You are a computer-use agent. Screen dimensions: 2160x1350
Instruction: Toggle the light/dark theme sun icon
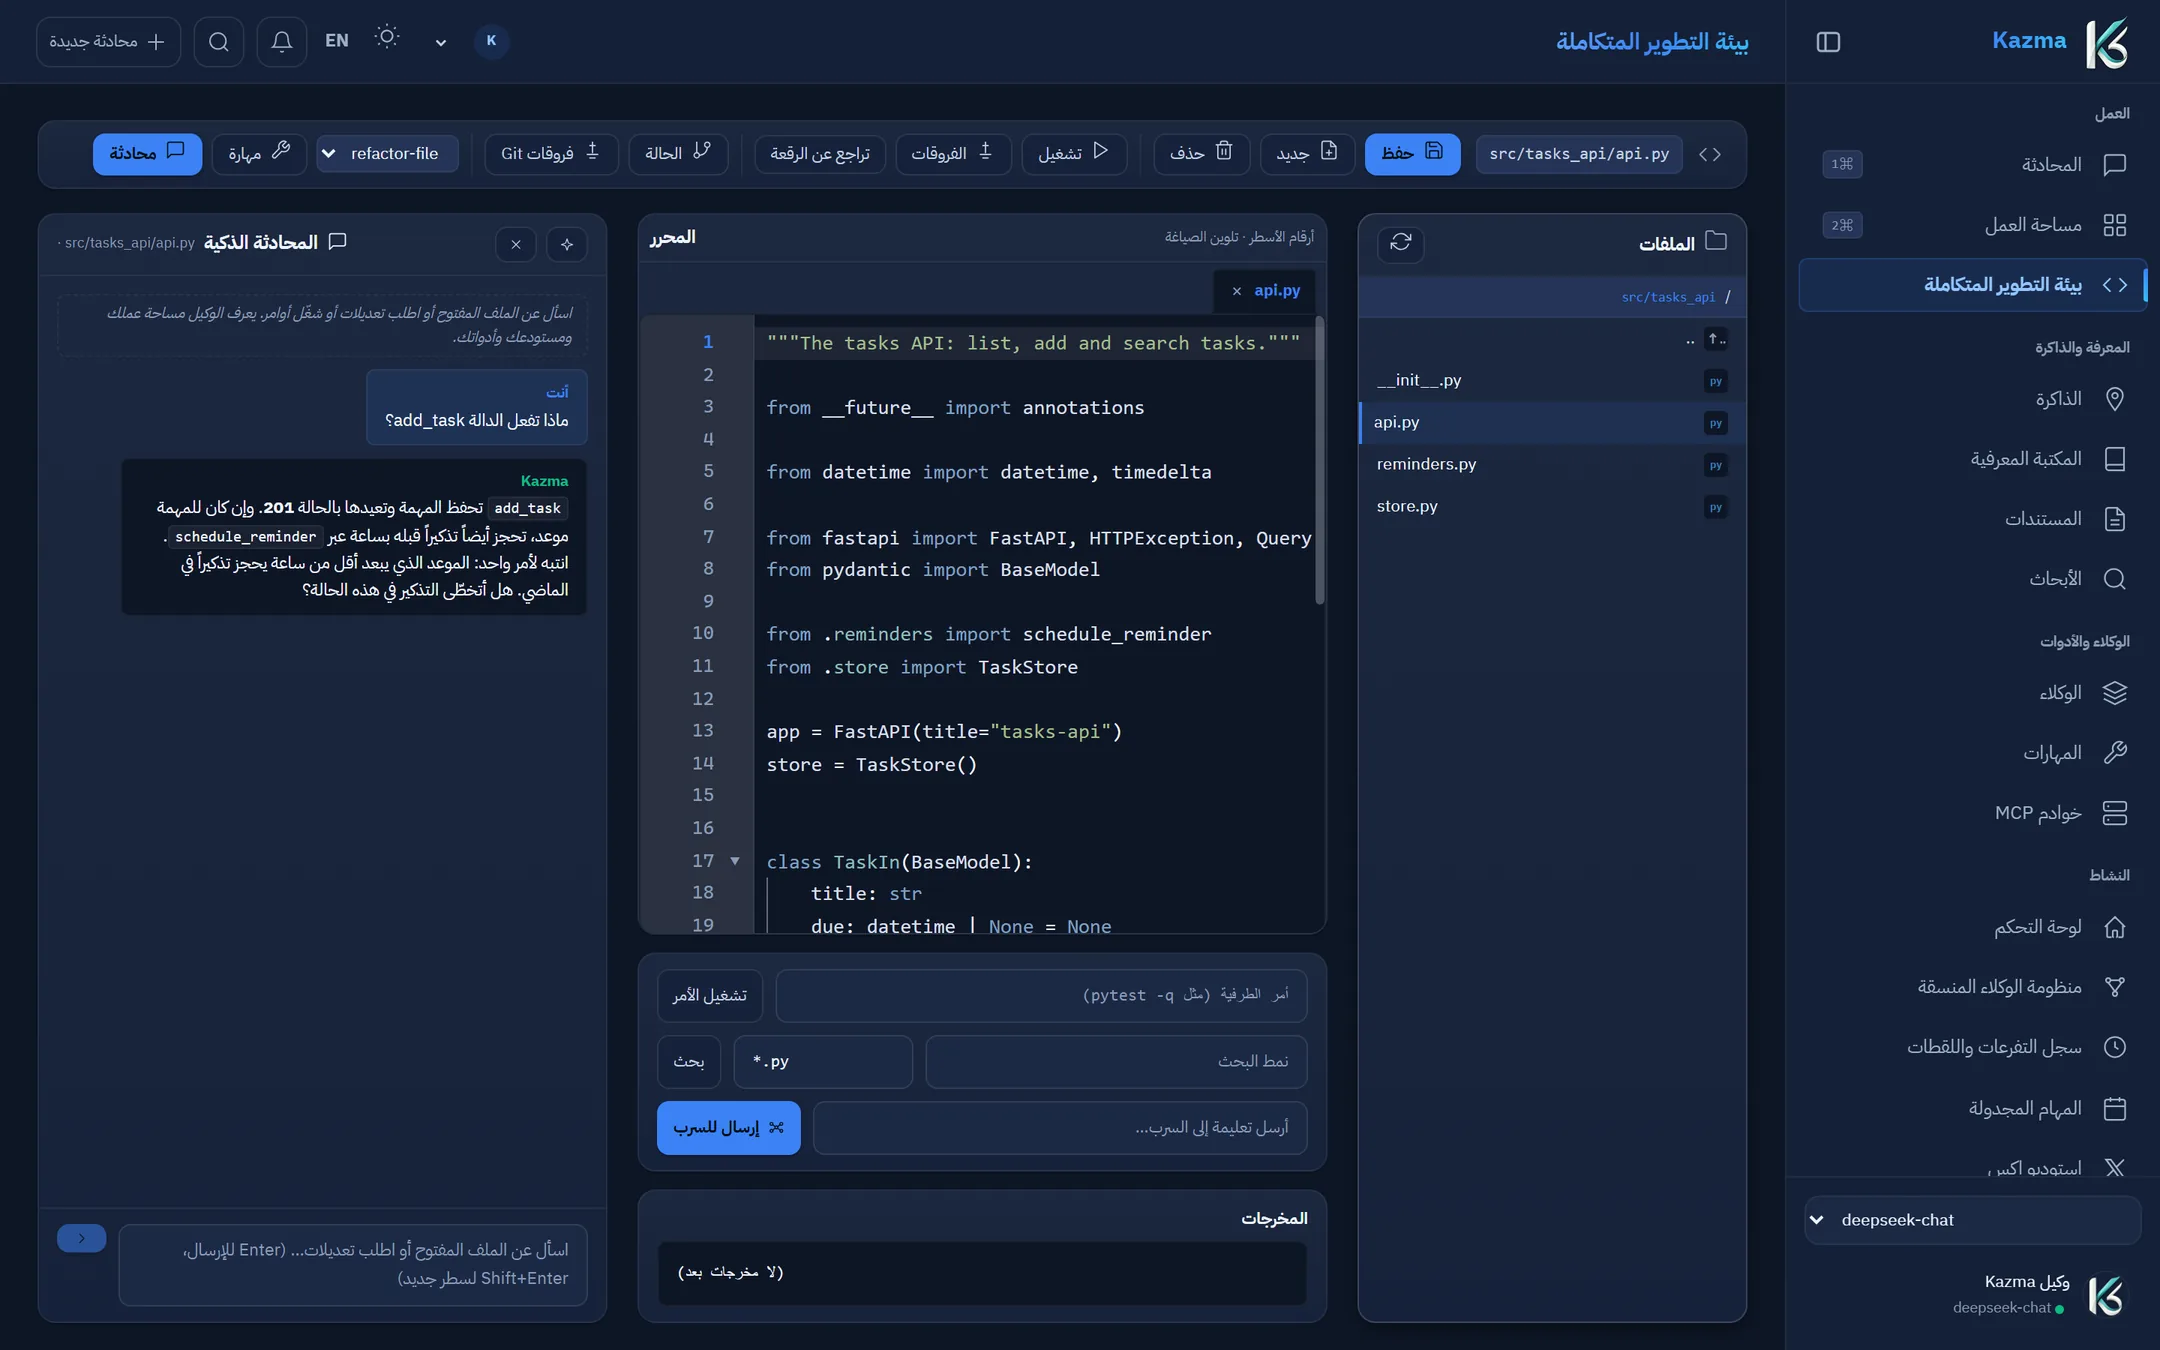pos(387,38)
